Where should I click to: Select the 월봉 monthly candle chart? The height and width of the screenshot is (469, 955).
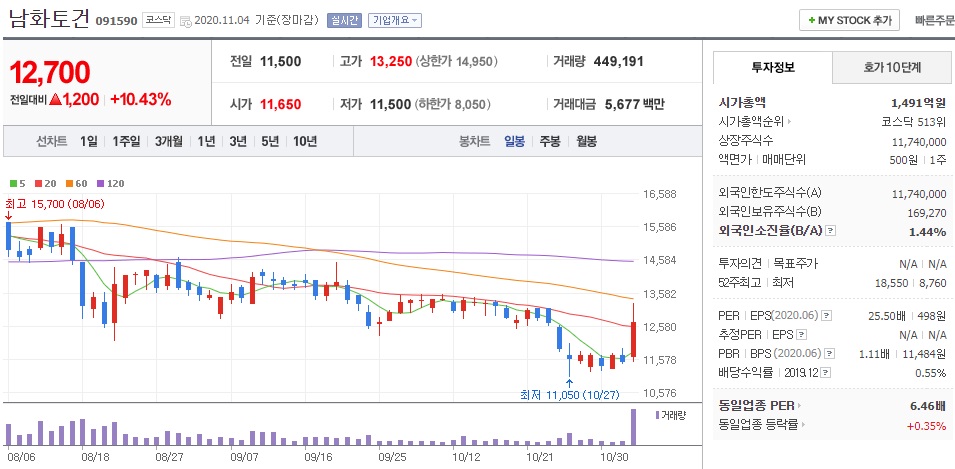(x=587, y=142)
